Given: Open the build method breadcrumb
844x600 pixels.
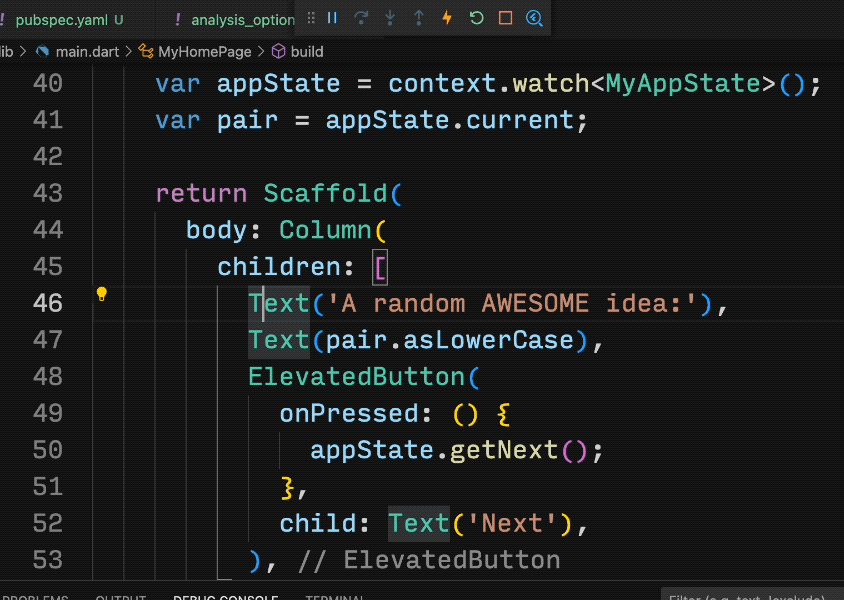Looking at the screenshot, I should [307, 52].
